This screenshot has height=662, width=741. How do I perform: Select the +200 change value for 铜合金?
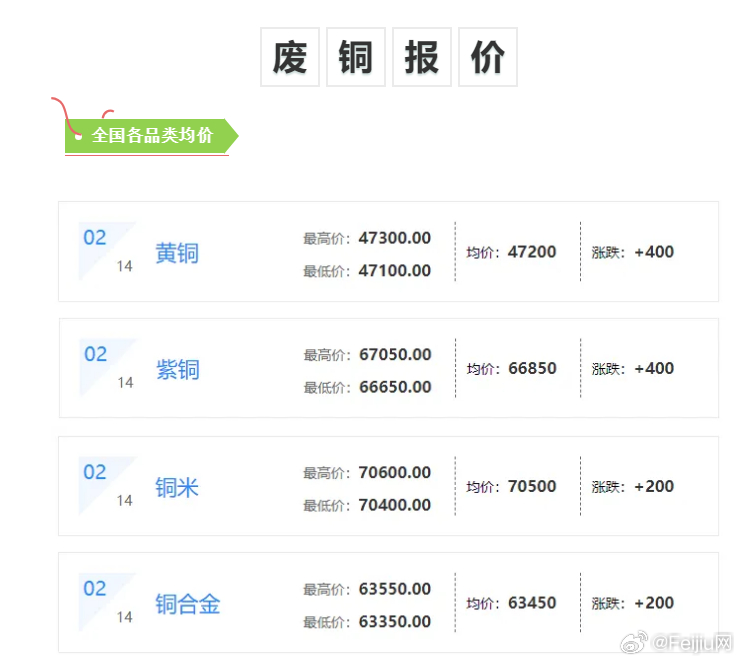654,603
